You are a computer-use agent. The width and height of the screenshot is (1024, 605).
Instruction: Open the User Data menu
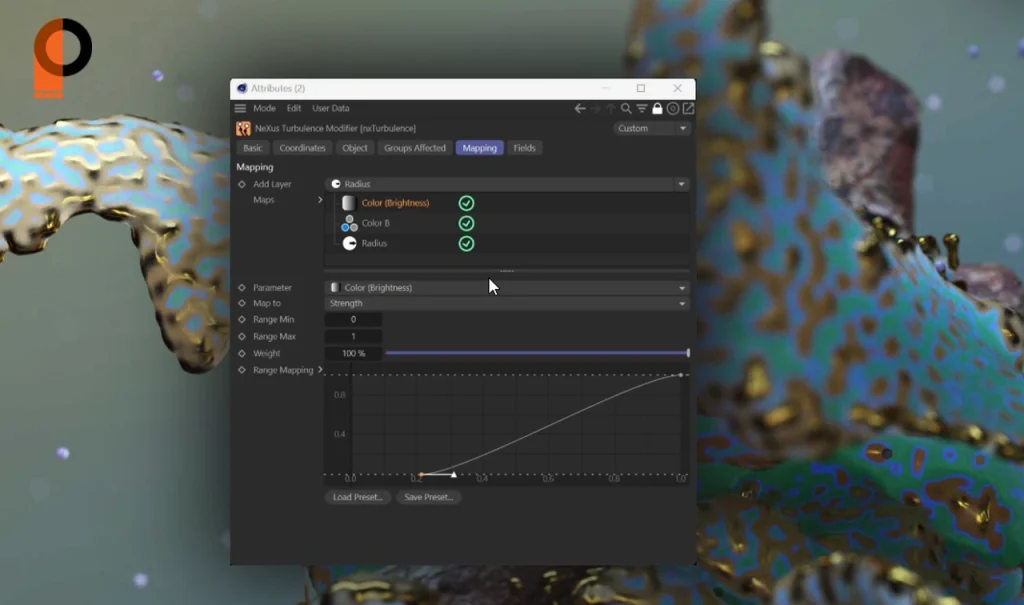pyautogui.click(x=331, y=108)
